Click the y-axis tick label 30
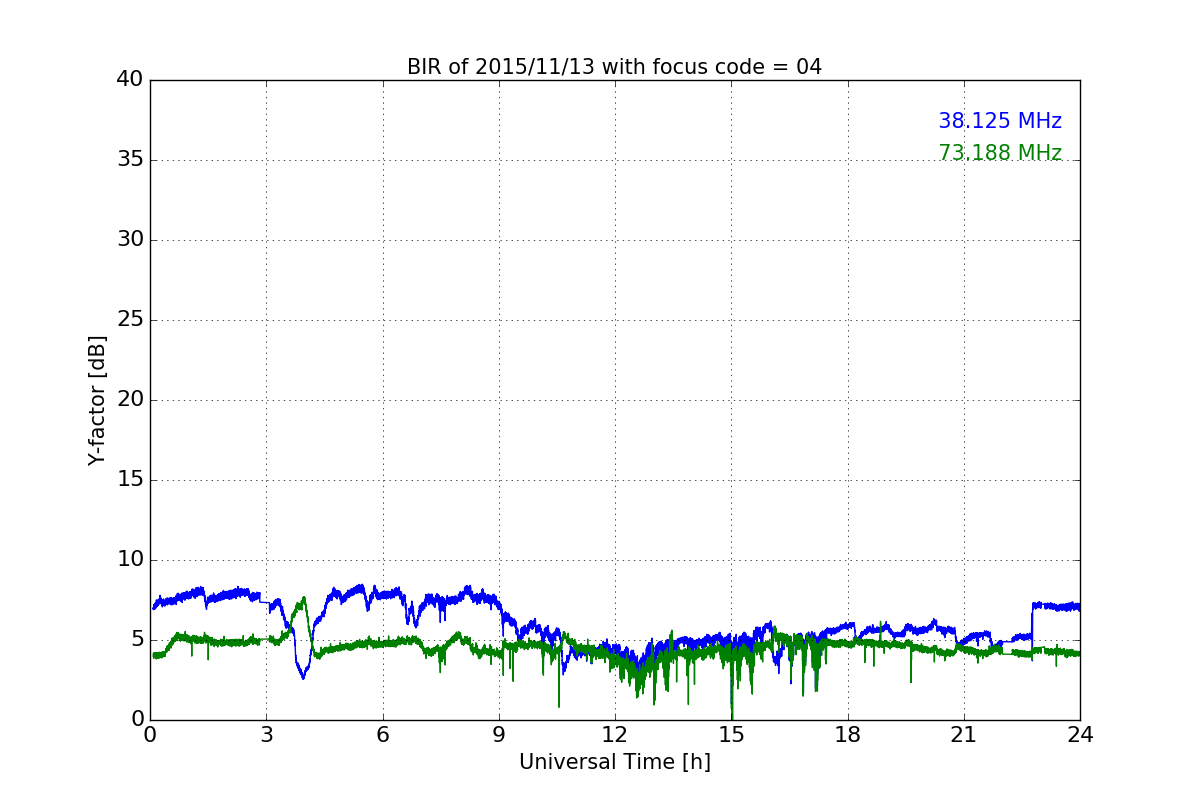The image size is (1200, 800). [130, 240]
